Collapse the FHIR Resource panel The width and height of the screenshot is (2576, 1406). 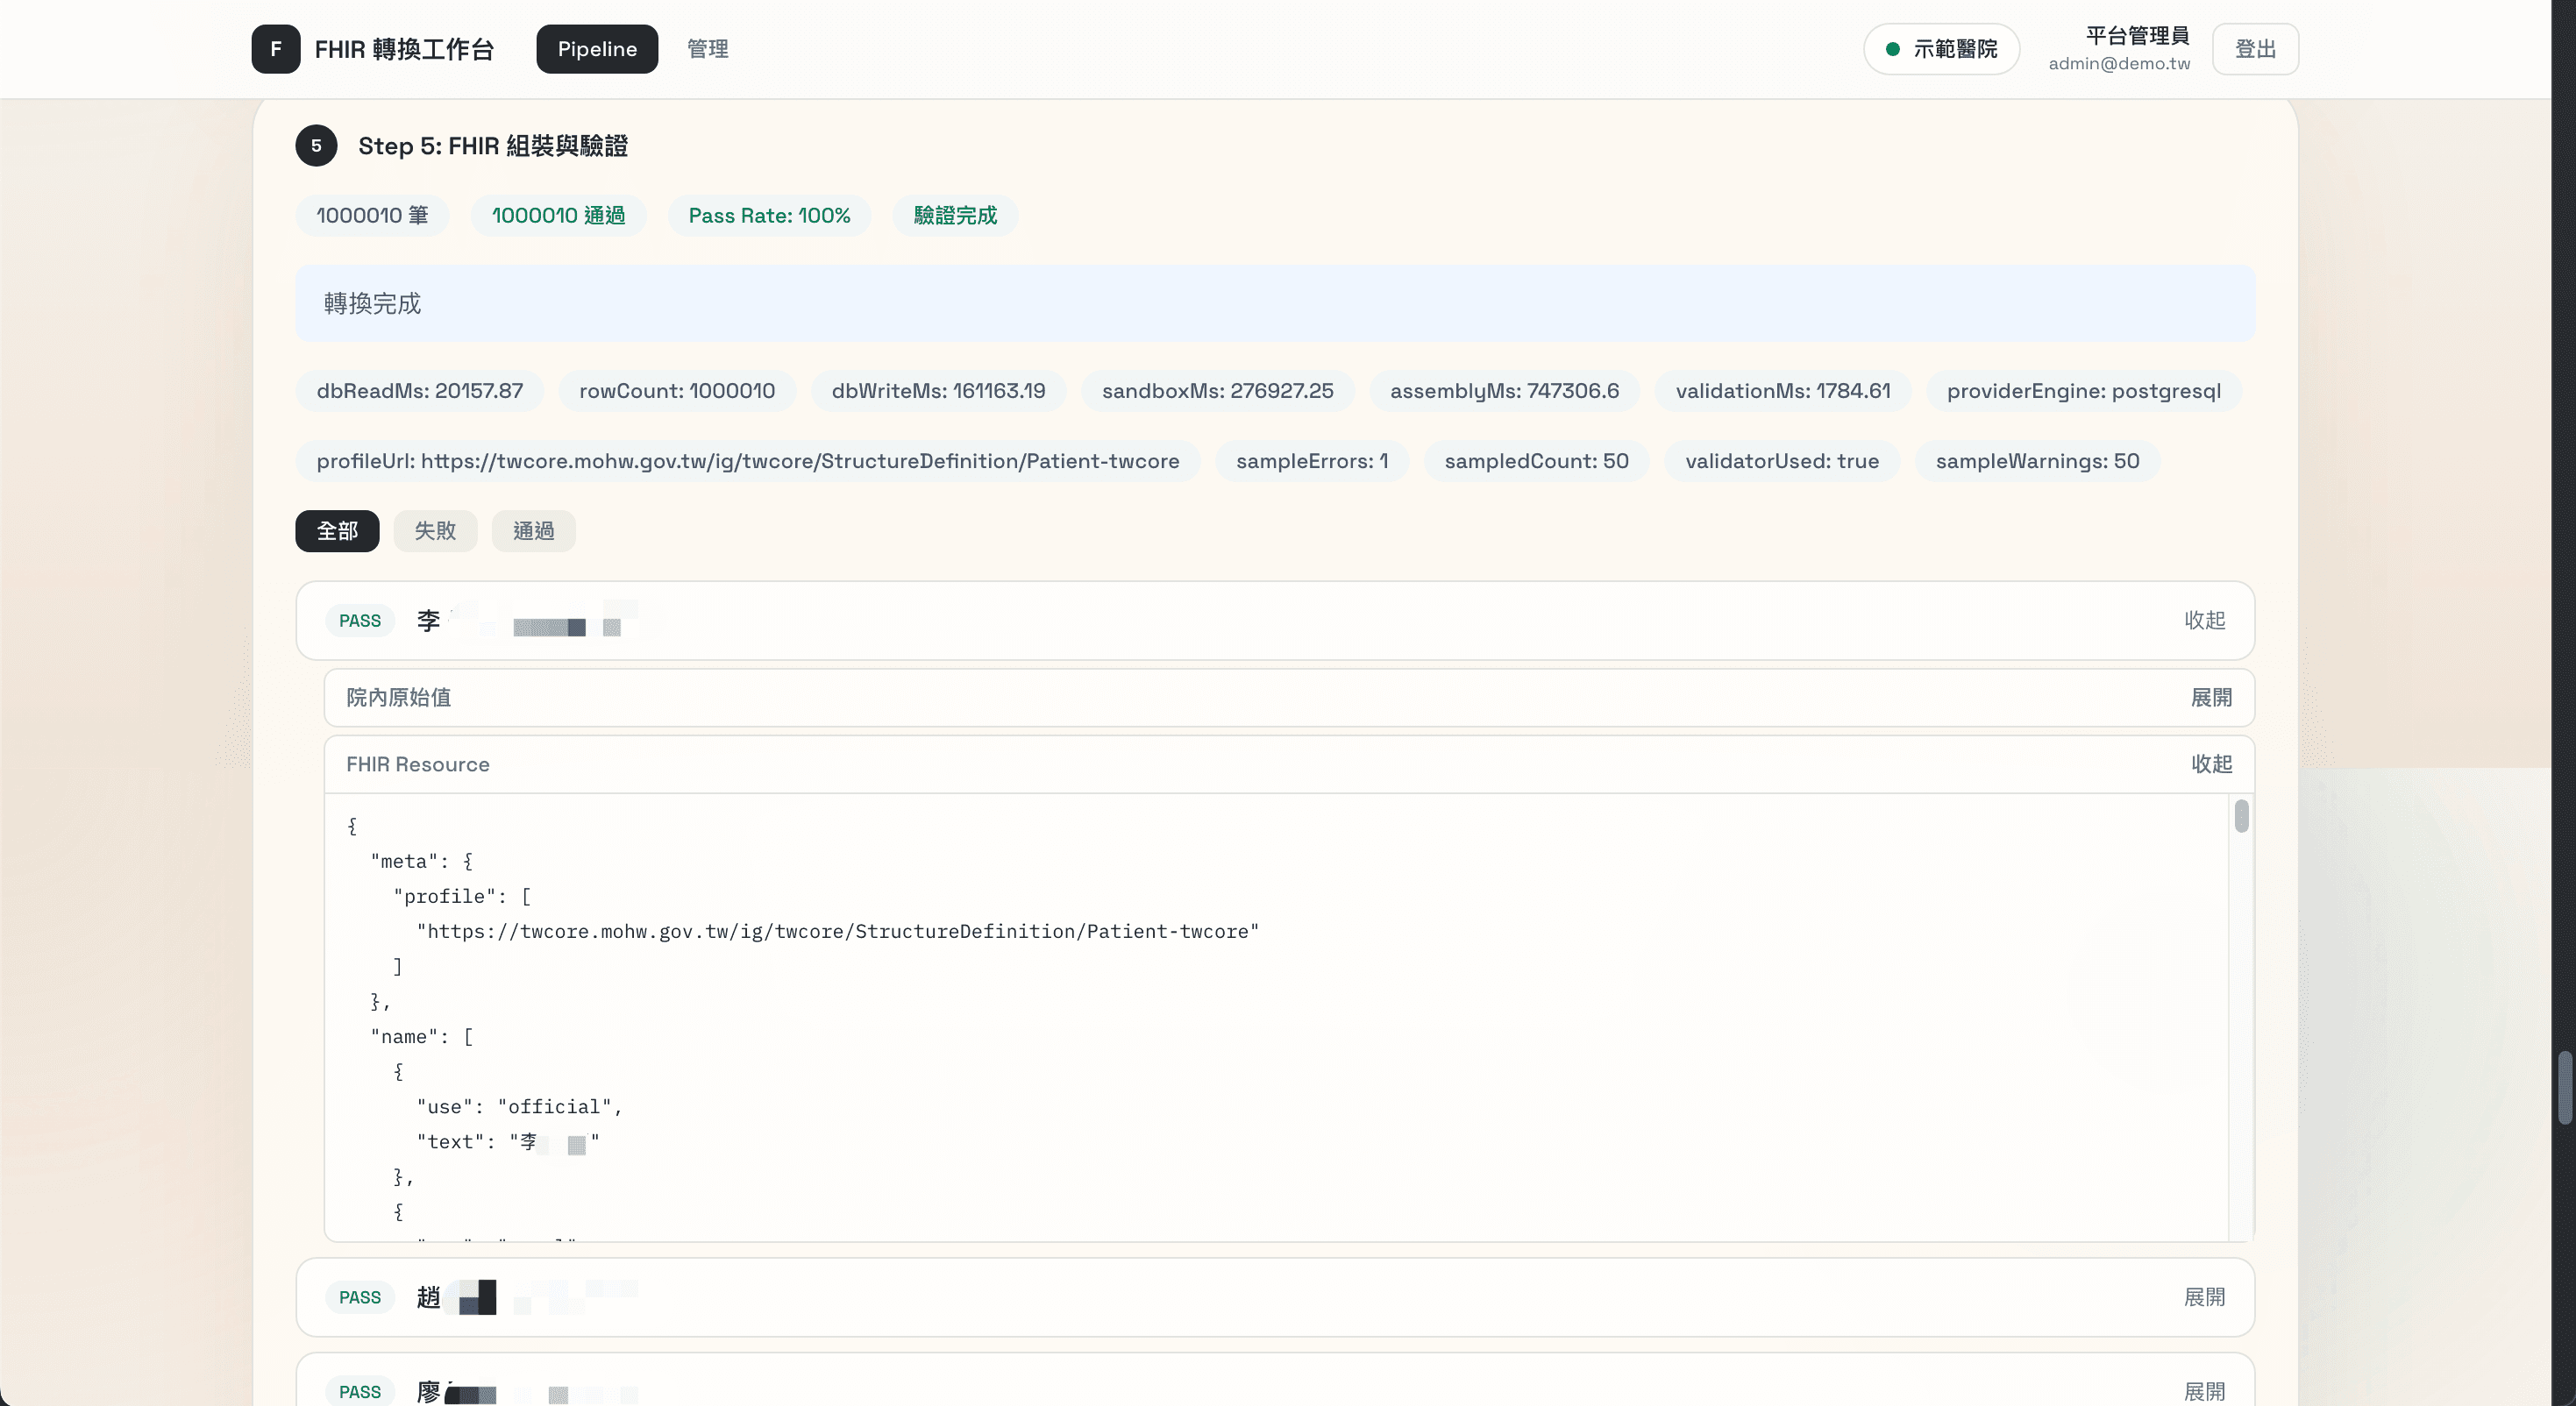[2211, 764]
